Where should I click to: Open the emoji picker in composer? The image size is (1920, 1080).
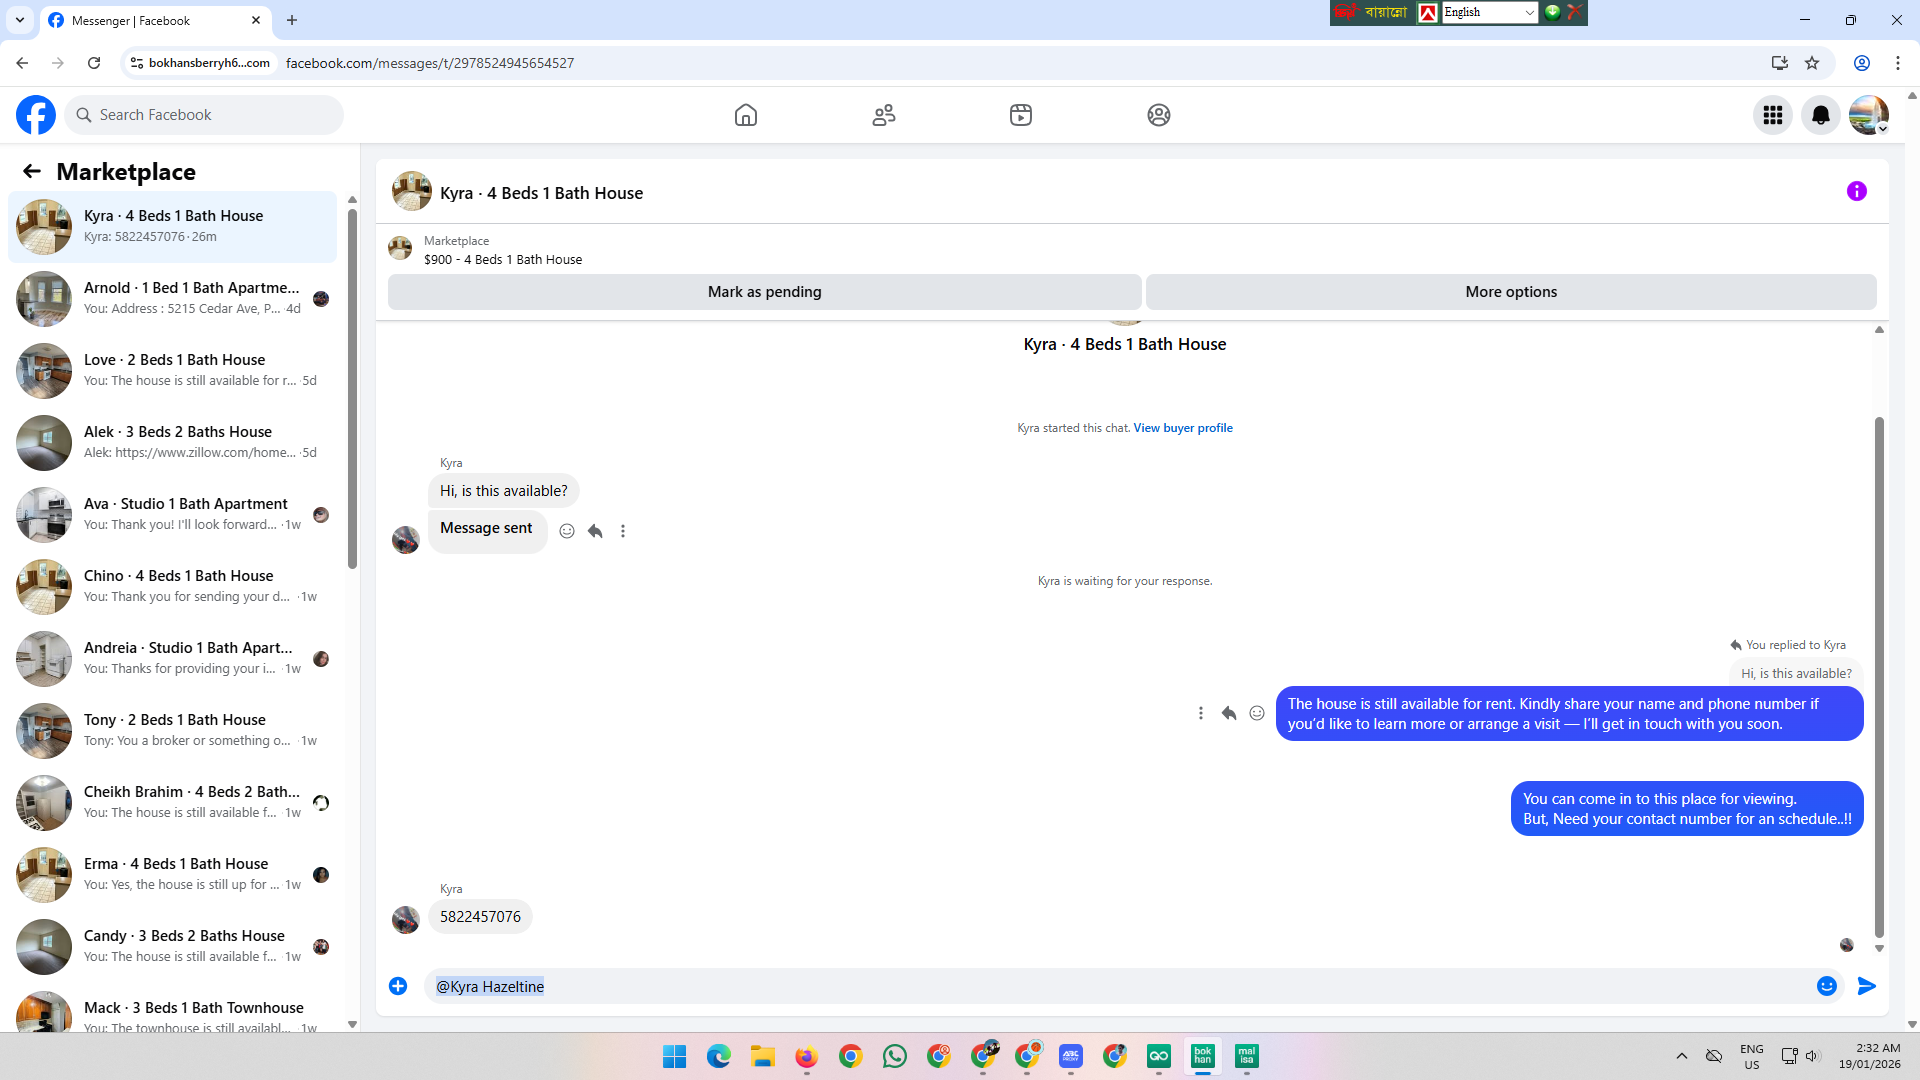[x=1827, y=986]
